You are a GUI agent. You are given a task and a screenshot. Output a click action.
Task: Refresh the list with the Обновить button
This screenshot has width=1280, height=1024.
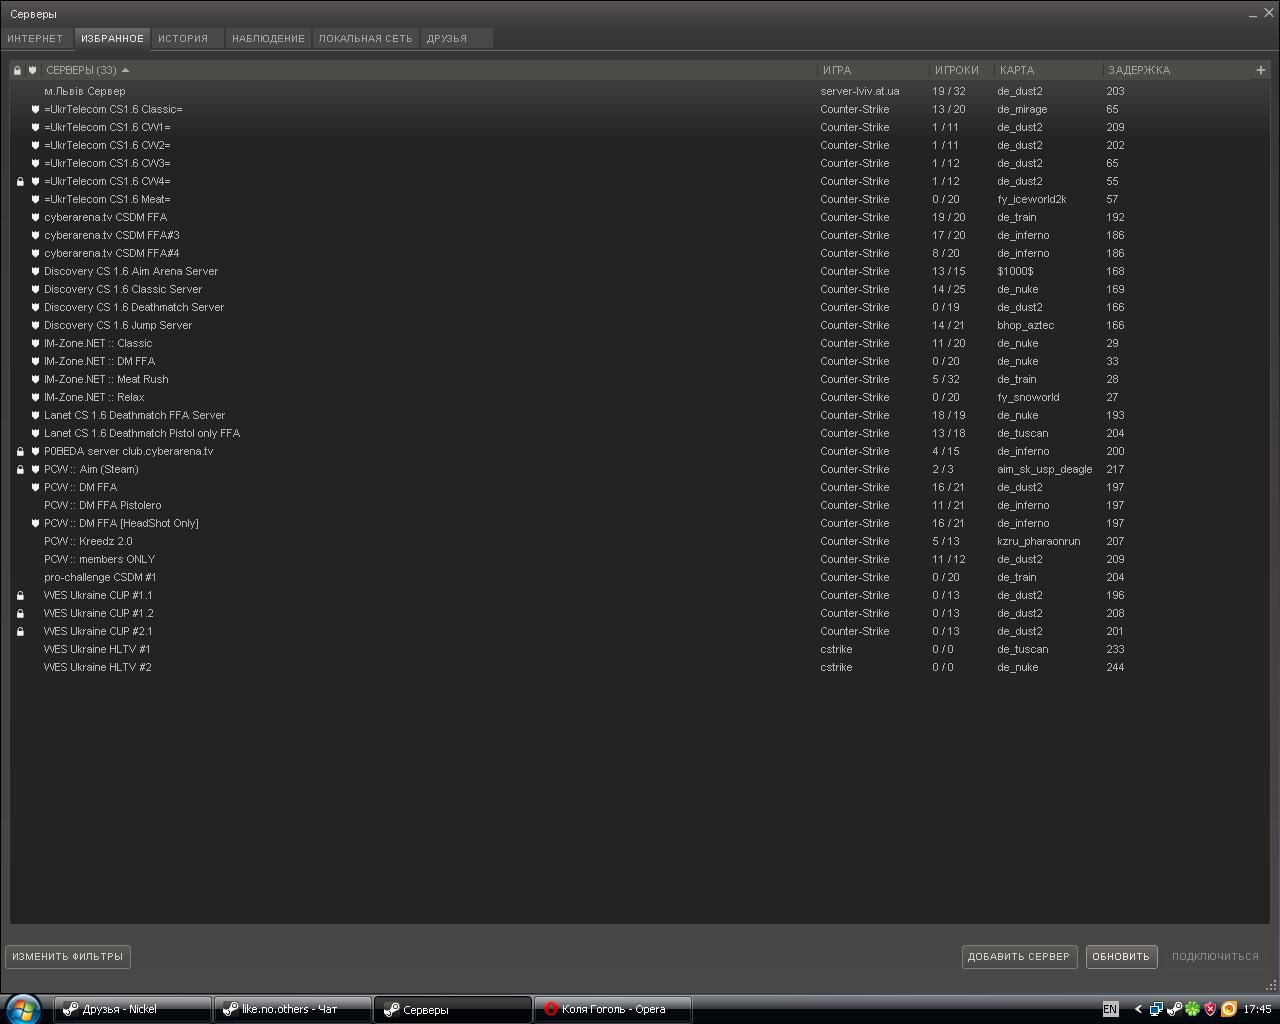[x=1121, y=956]
